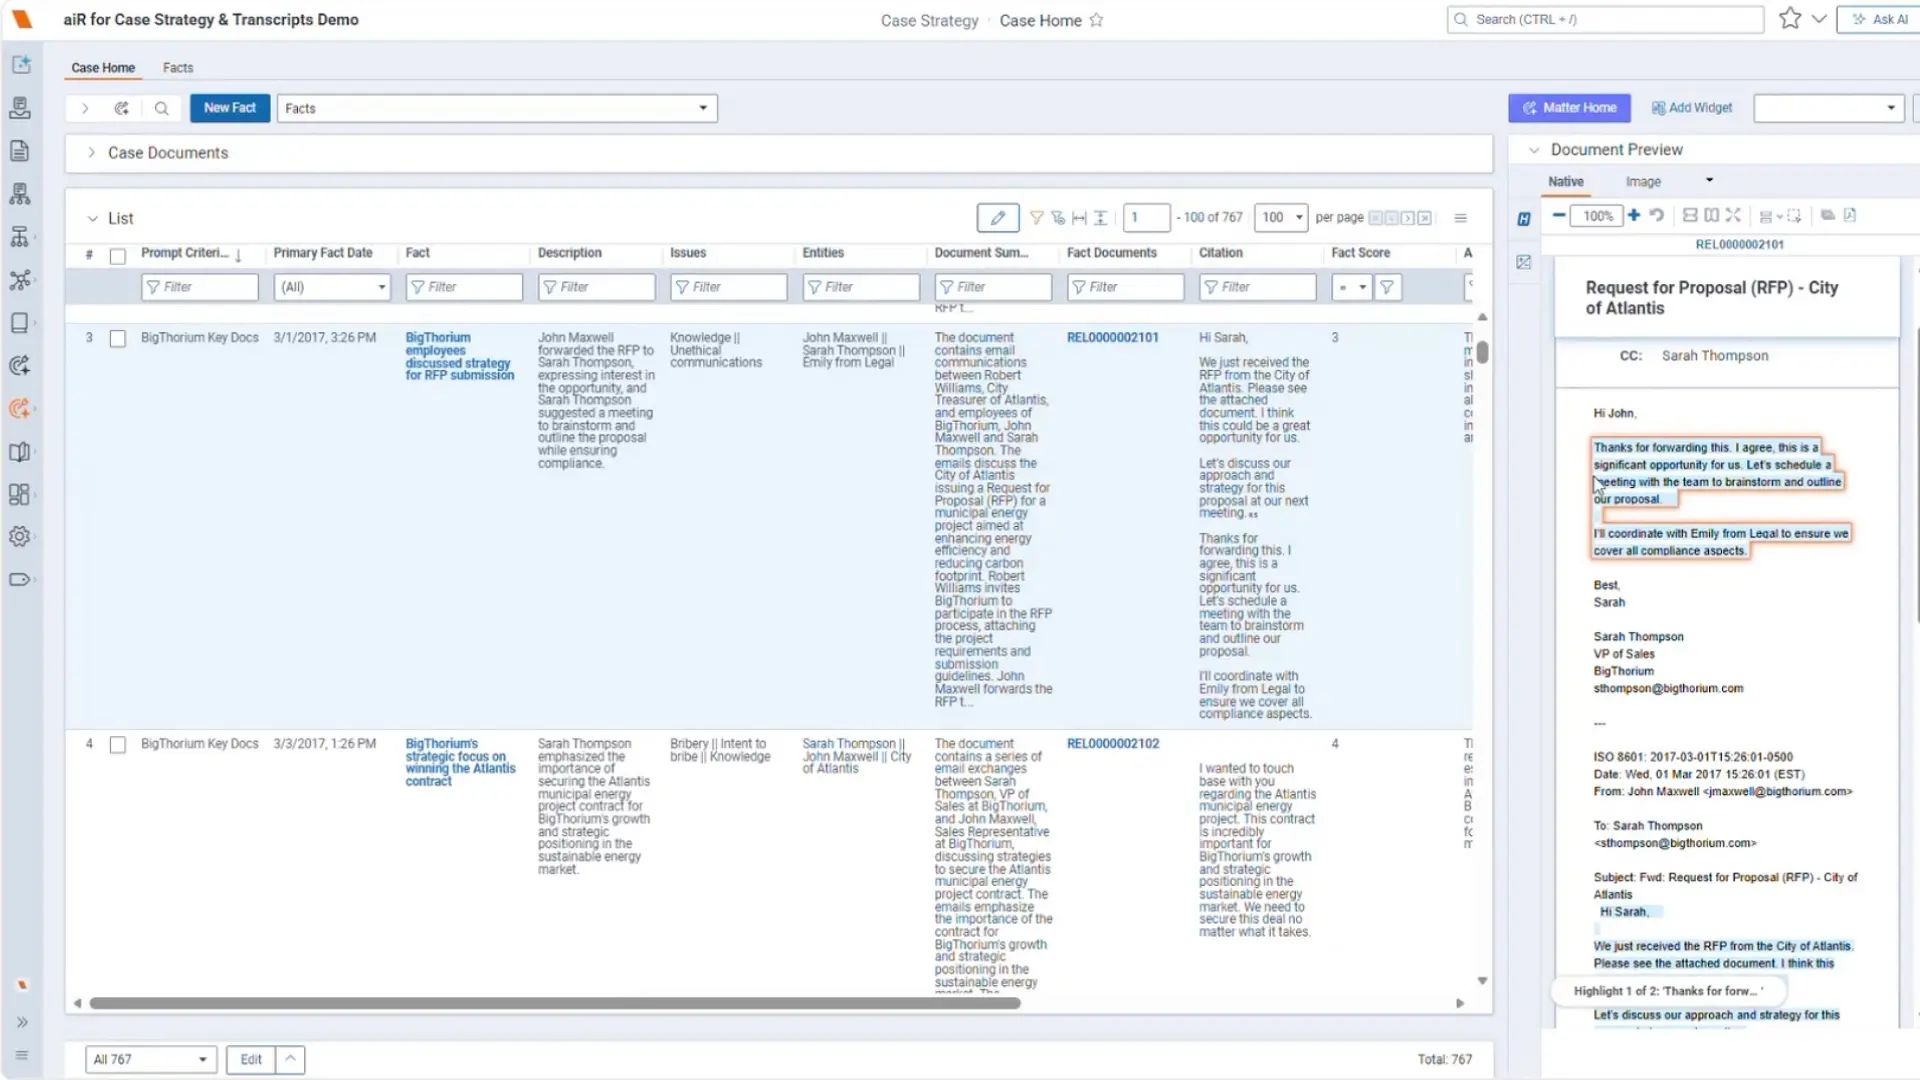Click the pencil edit icon in List toolbar
The width and height of the screenshot is (1920, 1080).
pyautogui.click(x=998, y=218)
